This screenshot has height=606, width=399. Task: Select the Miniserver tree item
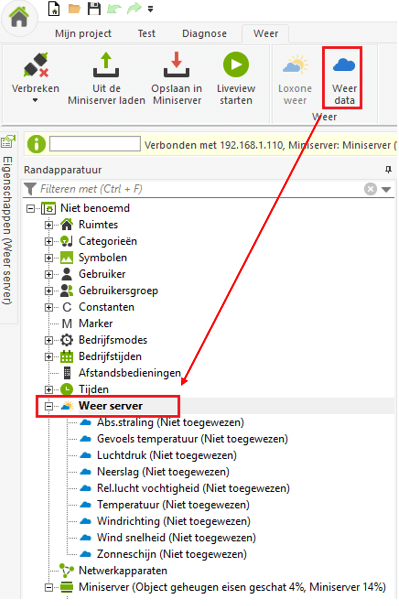point(232,587)
